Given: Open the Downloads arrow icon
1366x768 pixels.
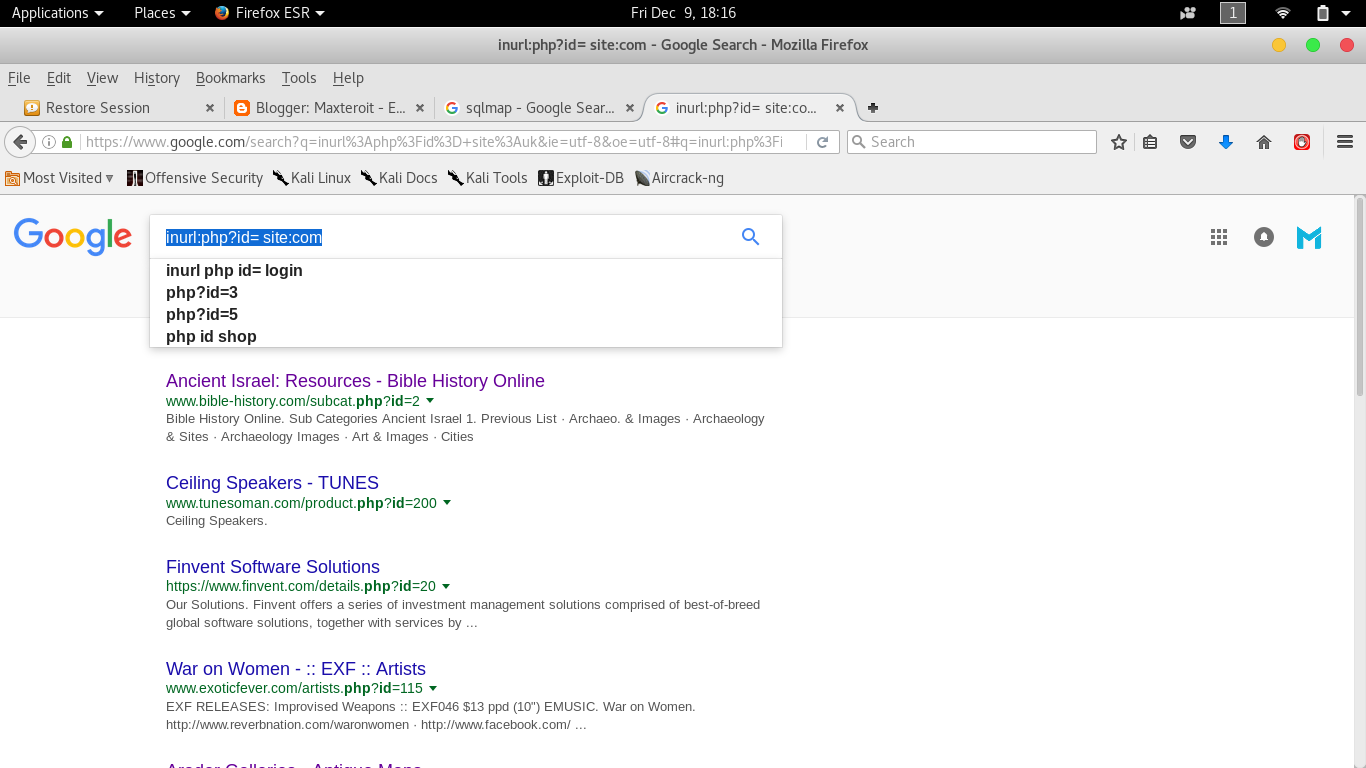Looking at the screenshot, I should tap(1226, 142).
